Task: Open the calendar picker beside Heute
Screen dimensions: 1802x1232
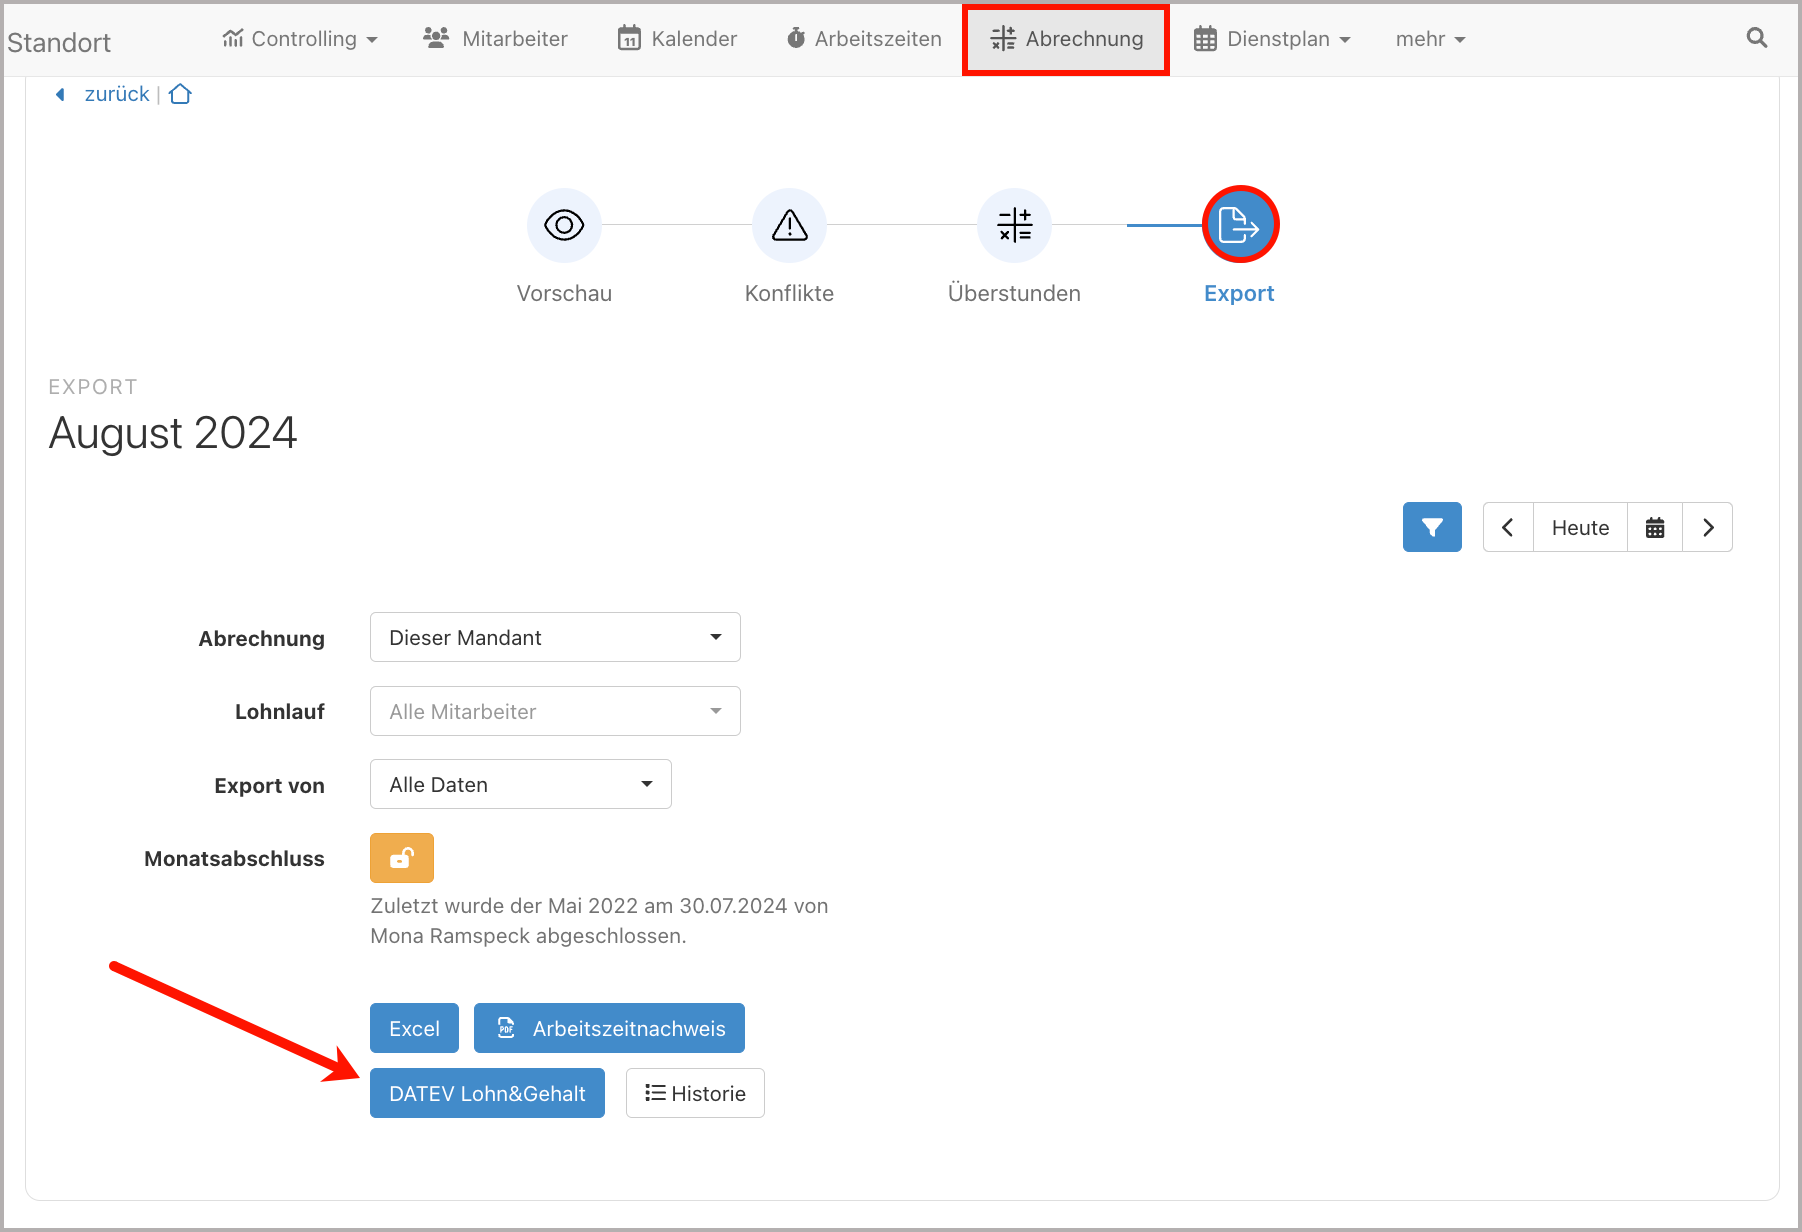Action: pyautogui.click(x=1655, y=527)
